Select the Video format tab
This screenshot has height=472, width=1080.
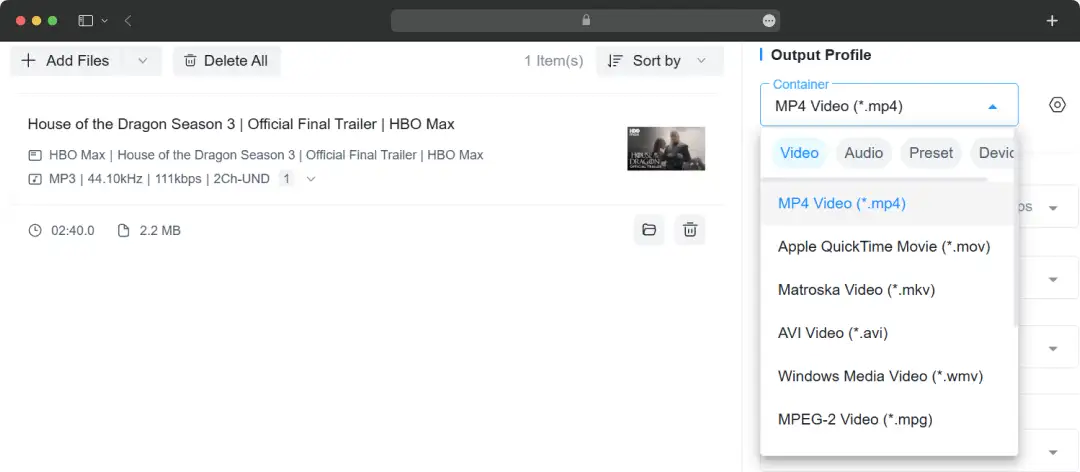tap(799, 153)
